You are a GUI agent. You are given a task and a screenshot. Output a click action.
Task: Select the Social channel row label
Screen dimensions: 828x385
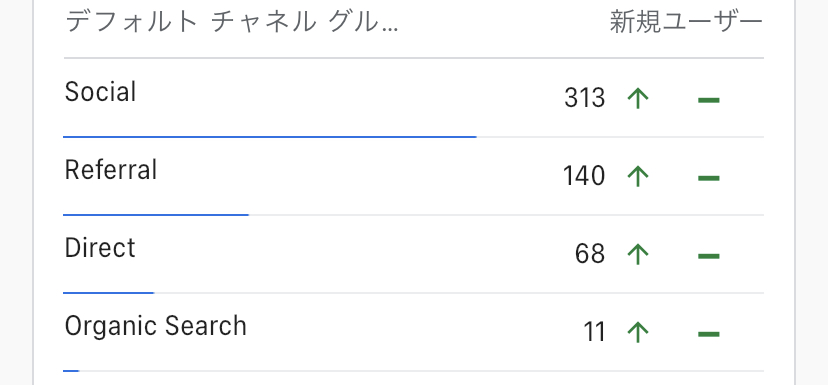click(x=100, y=92)
